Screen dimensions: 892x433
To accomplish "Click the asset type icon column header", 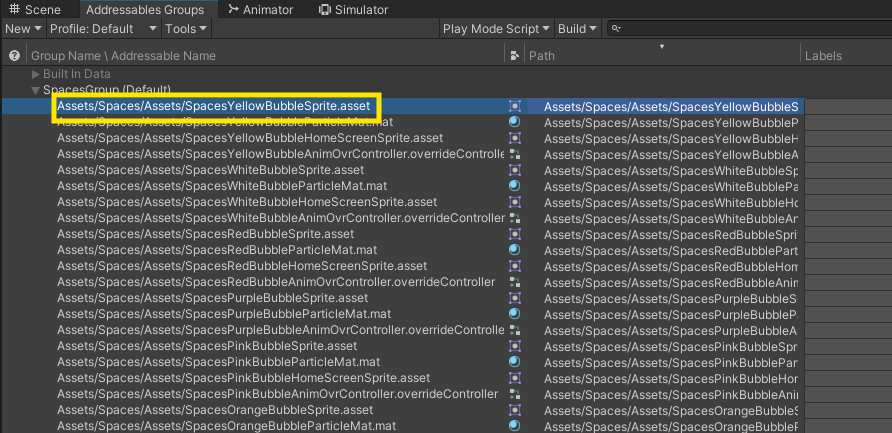I will pyautogui.click(x=514, y=56).
